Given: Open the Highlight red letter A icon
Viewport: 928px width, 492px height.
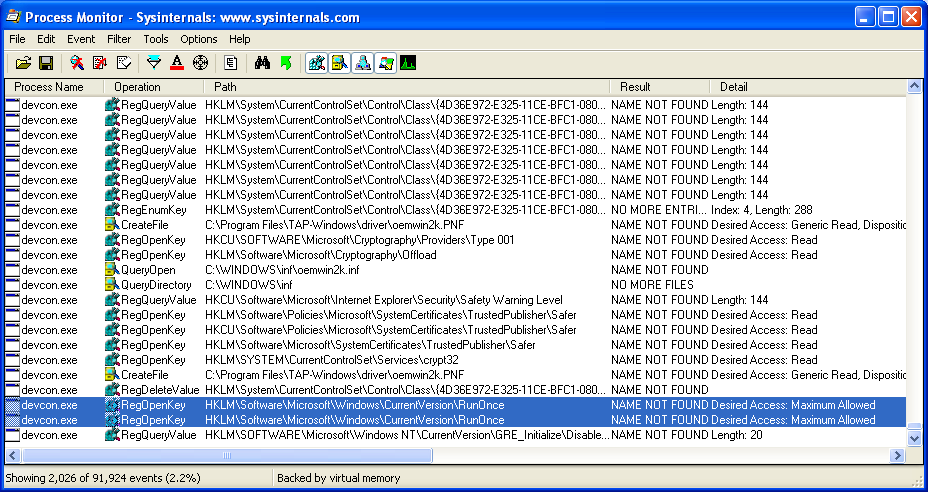Looking at the screenshot, I should 176,63.
